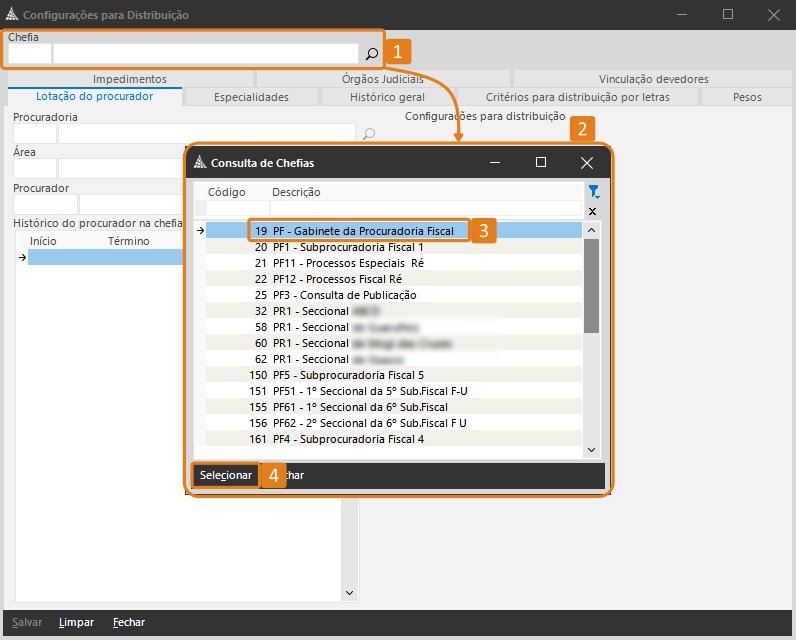Sort by the Código column header
Image resolution: width=796 pixels, height=640 pixels.
coord(226,192)
